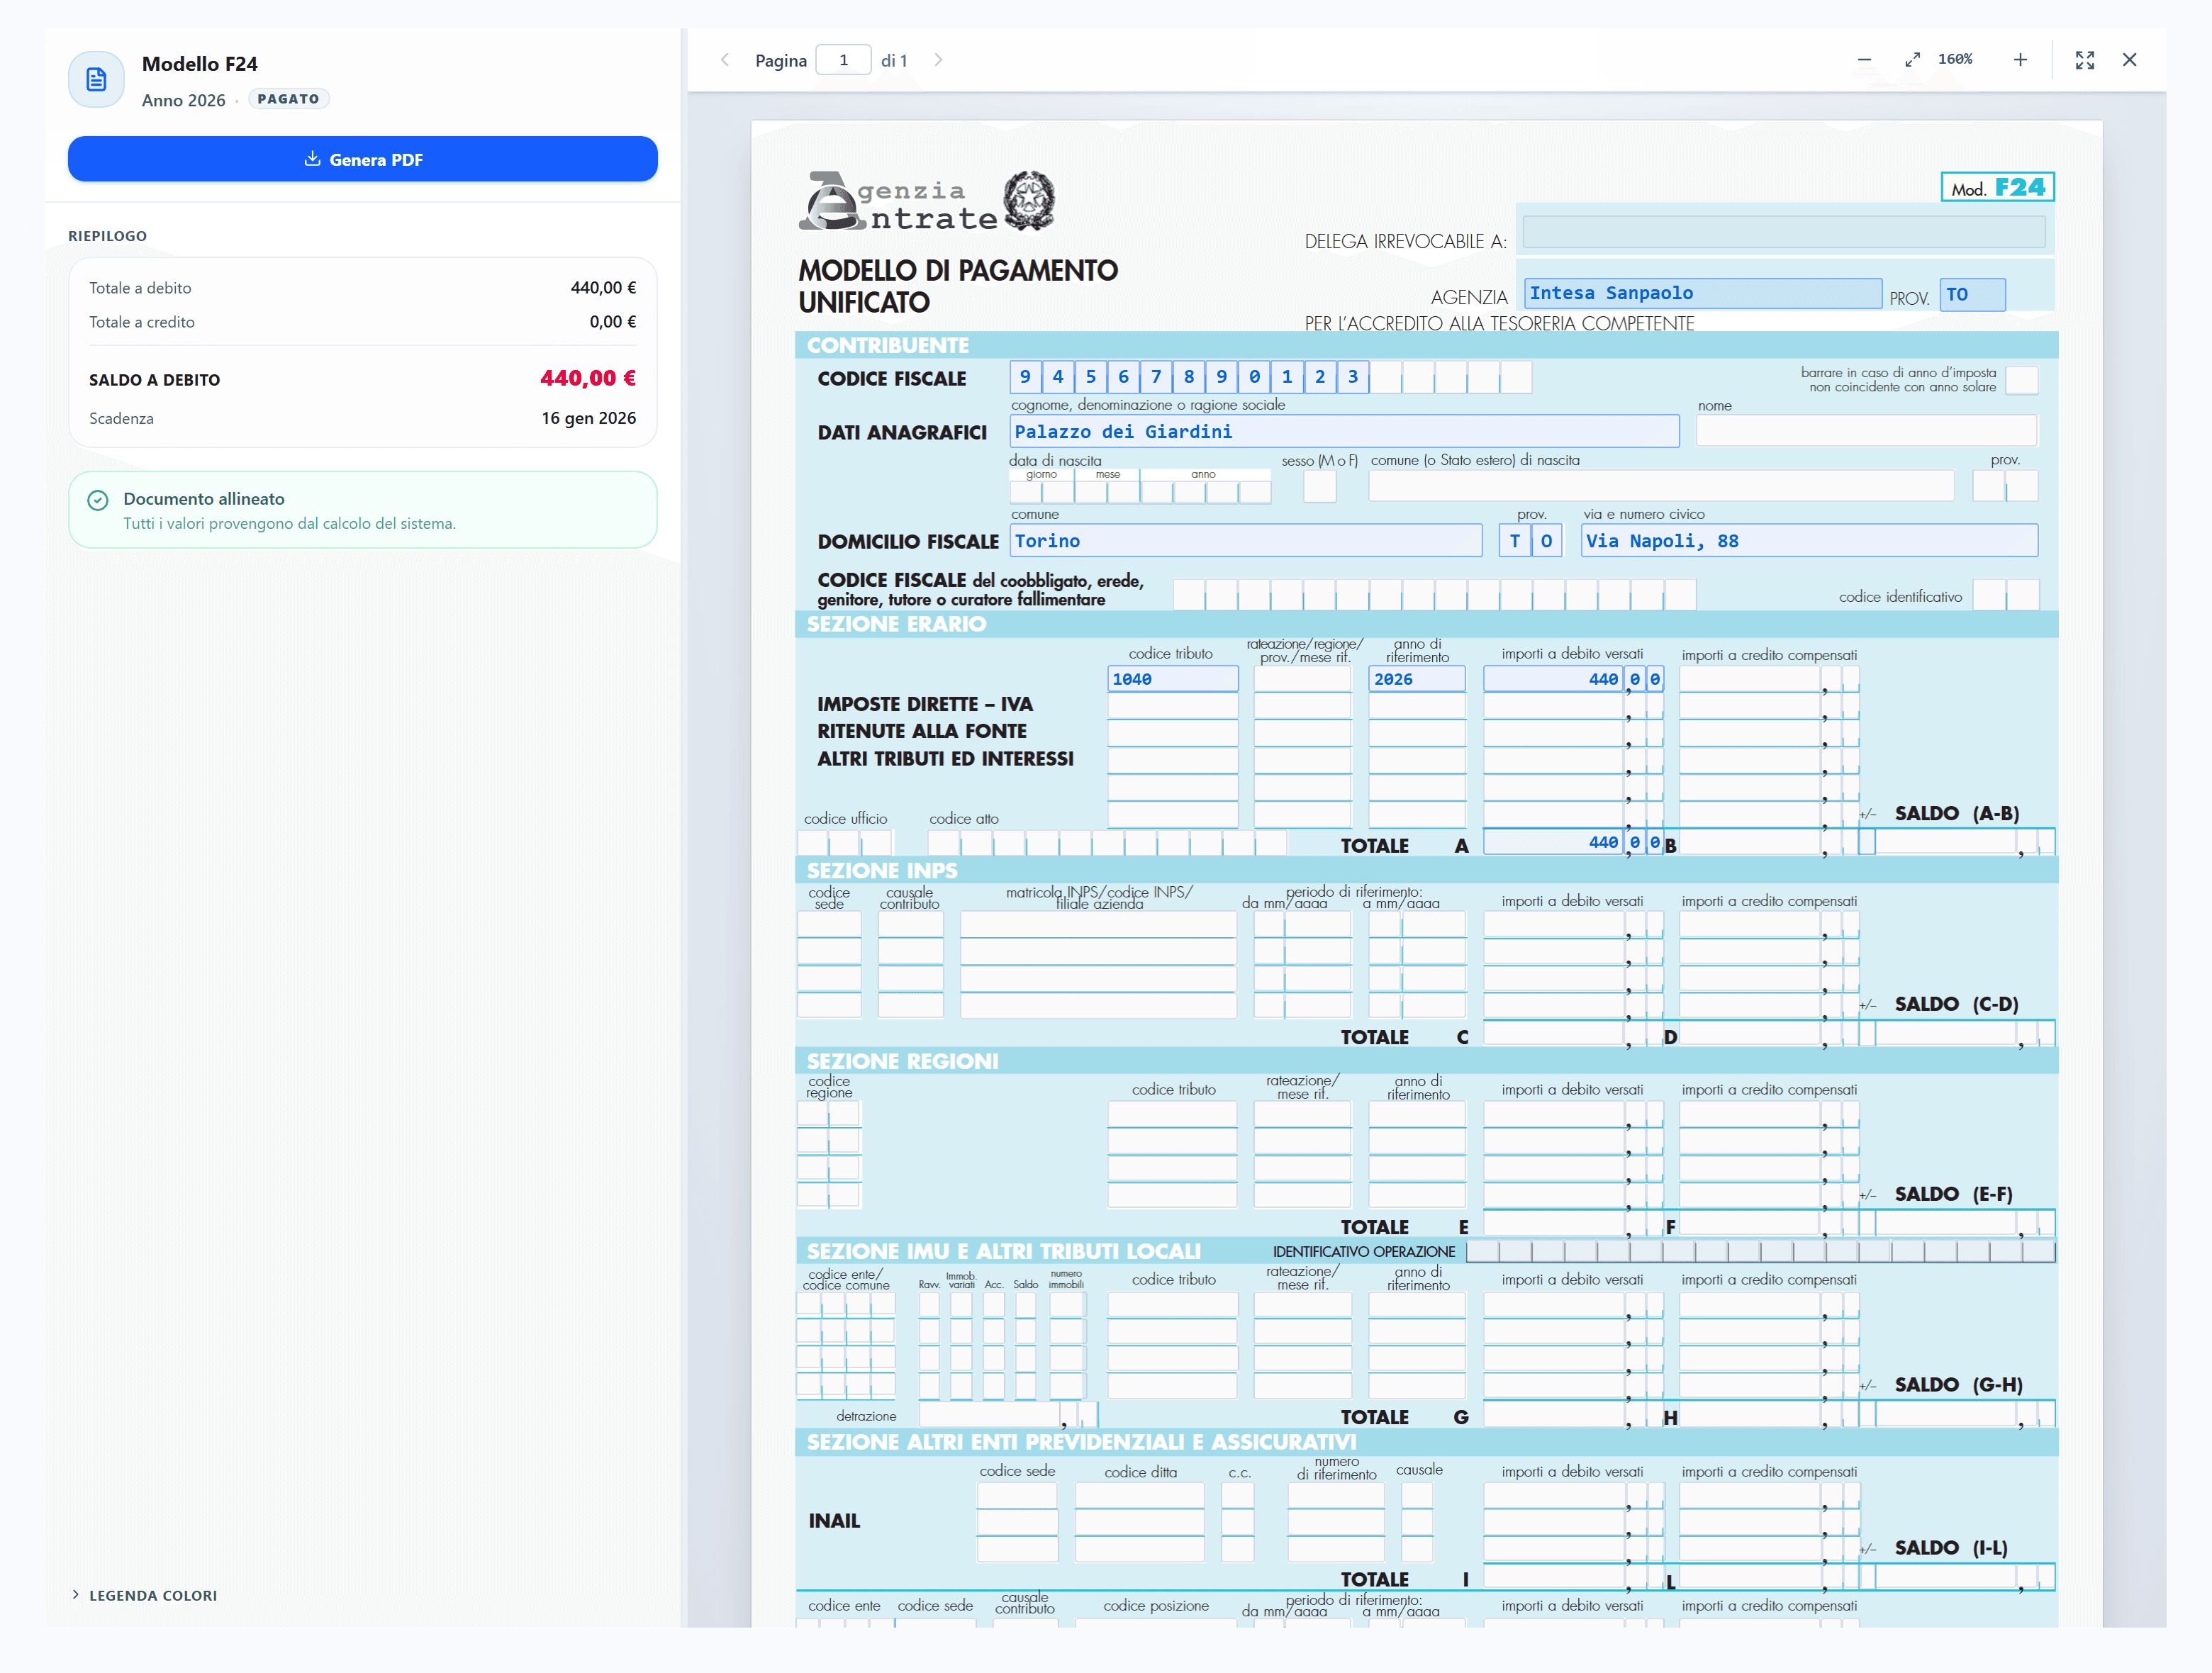
Task: Tick the anno d'imposta non coincidente checkbox
Action: tap(2021, 380)
